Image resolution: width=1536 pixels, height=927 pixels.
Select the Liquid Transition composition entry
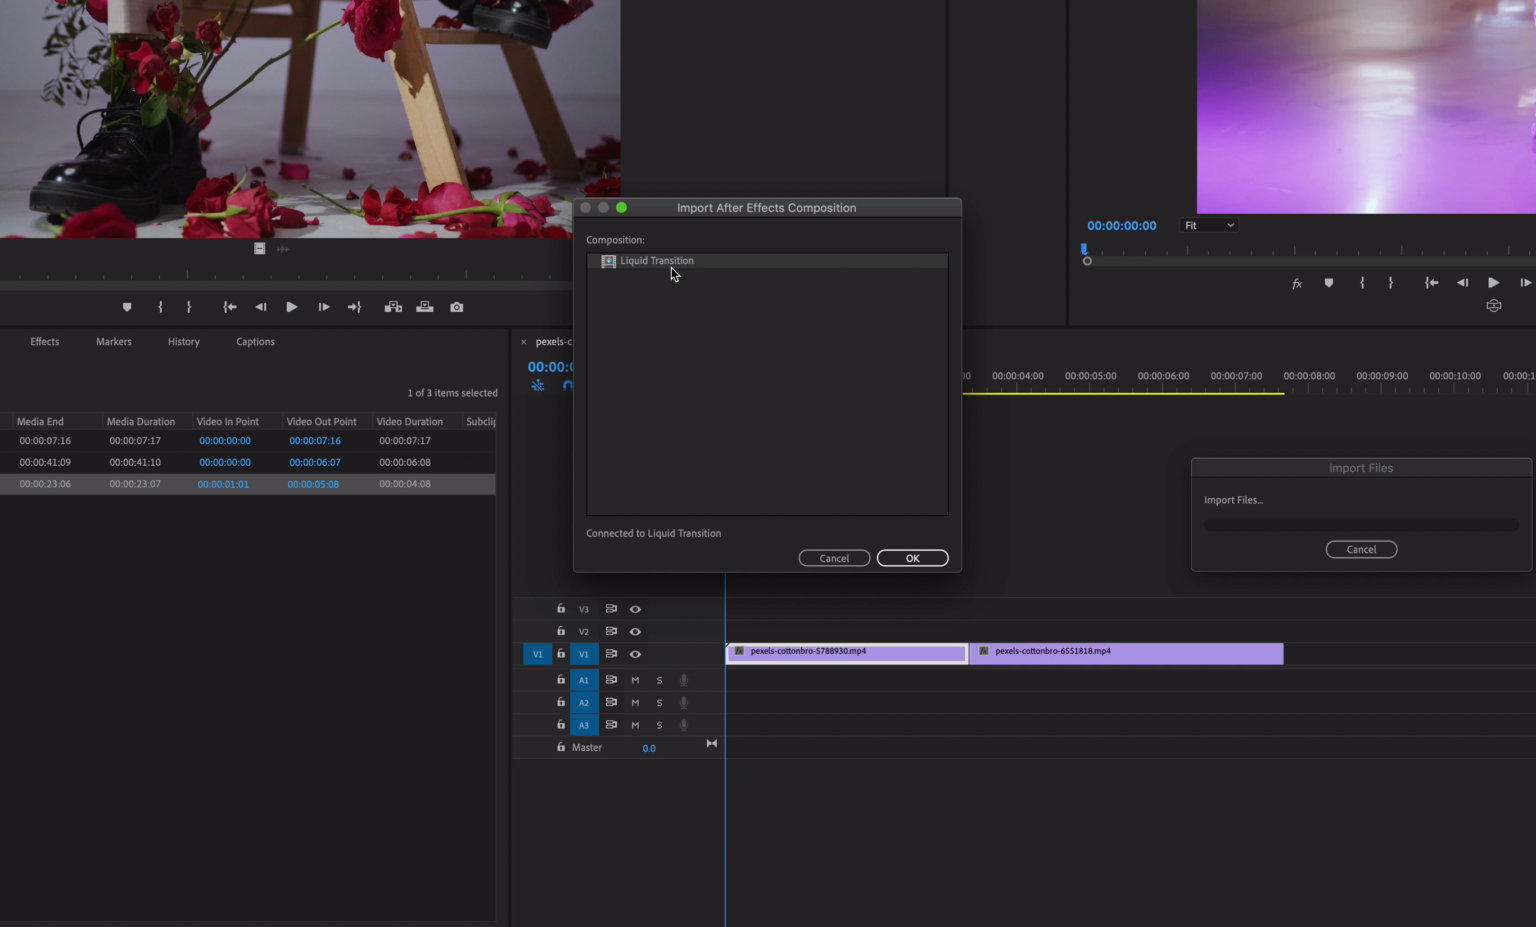[657, 261]
